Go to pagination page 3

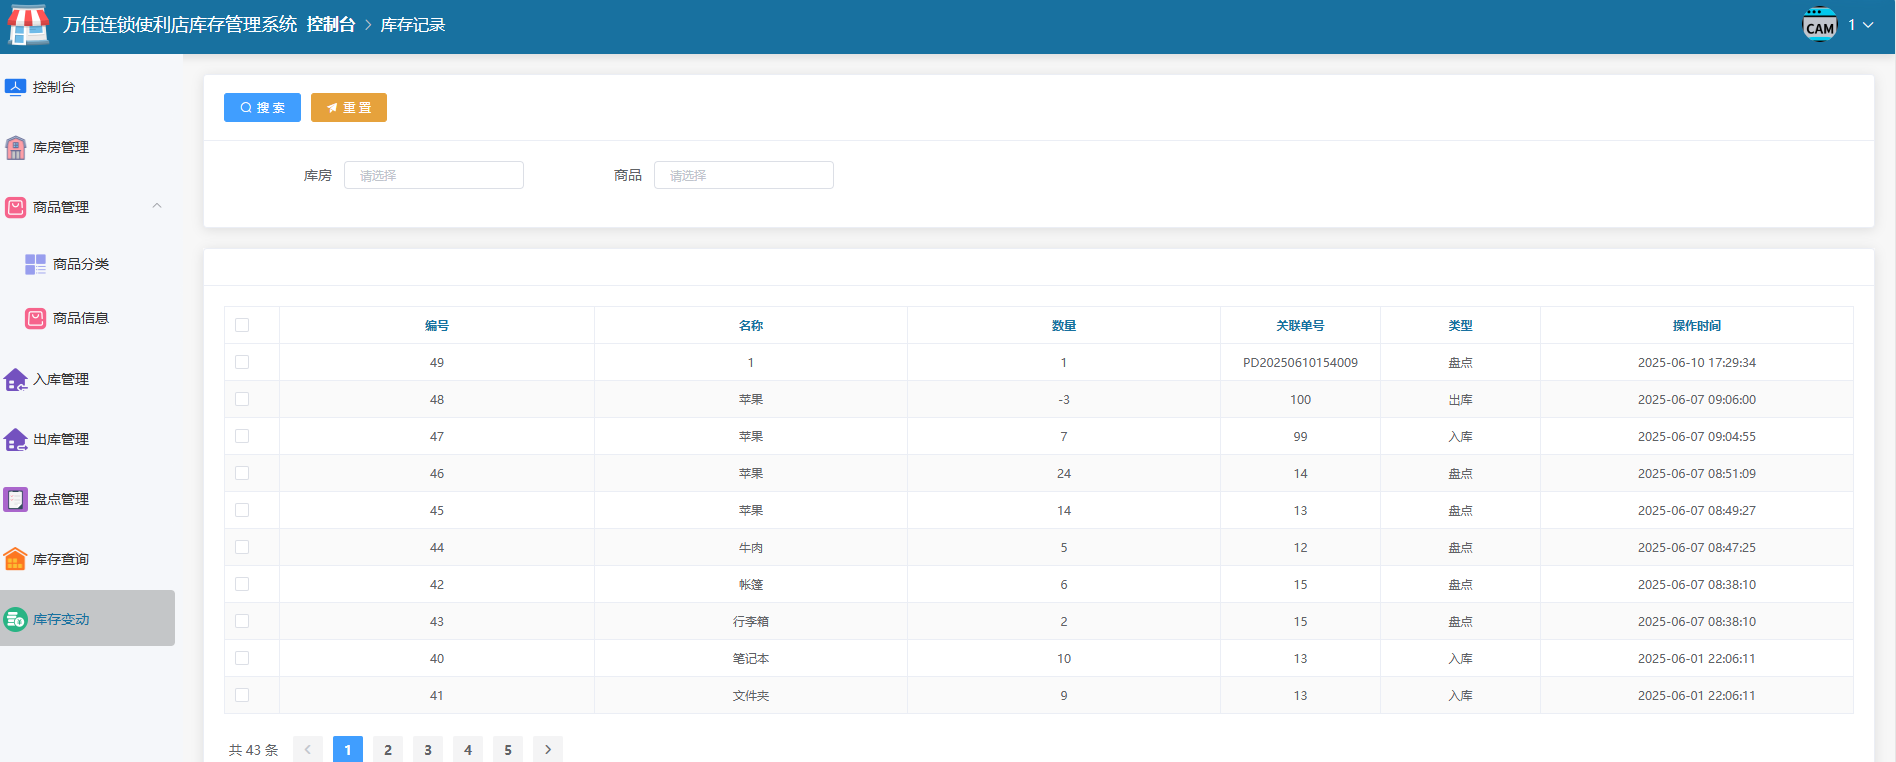point(428,750)
